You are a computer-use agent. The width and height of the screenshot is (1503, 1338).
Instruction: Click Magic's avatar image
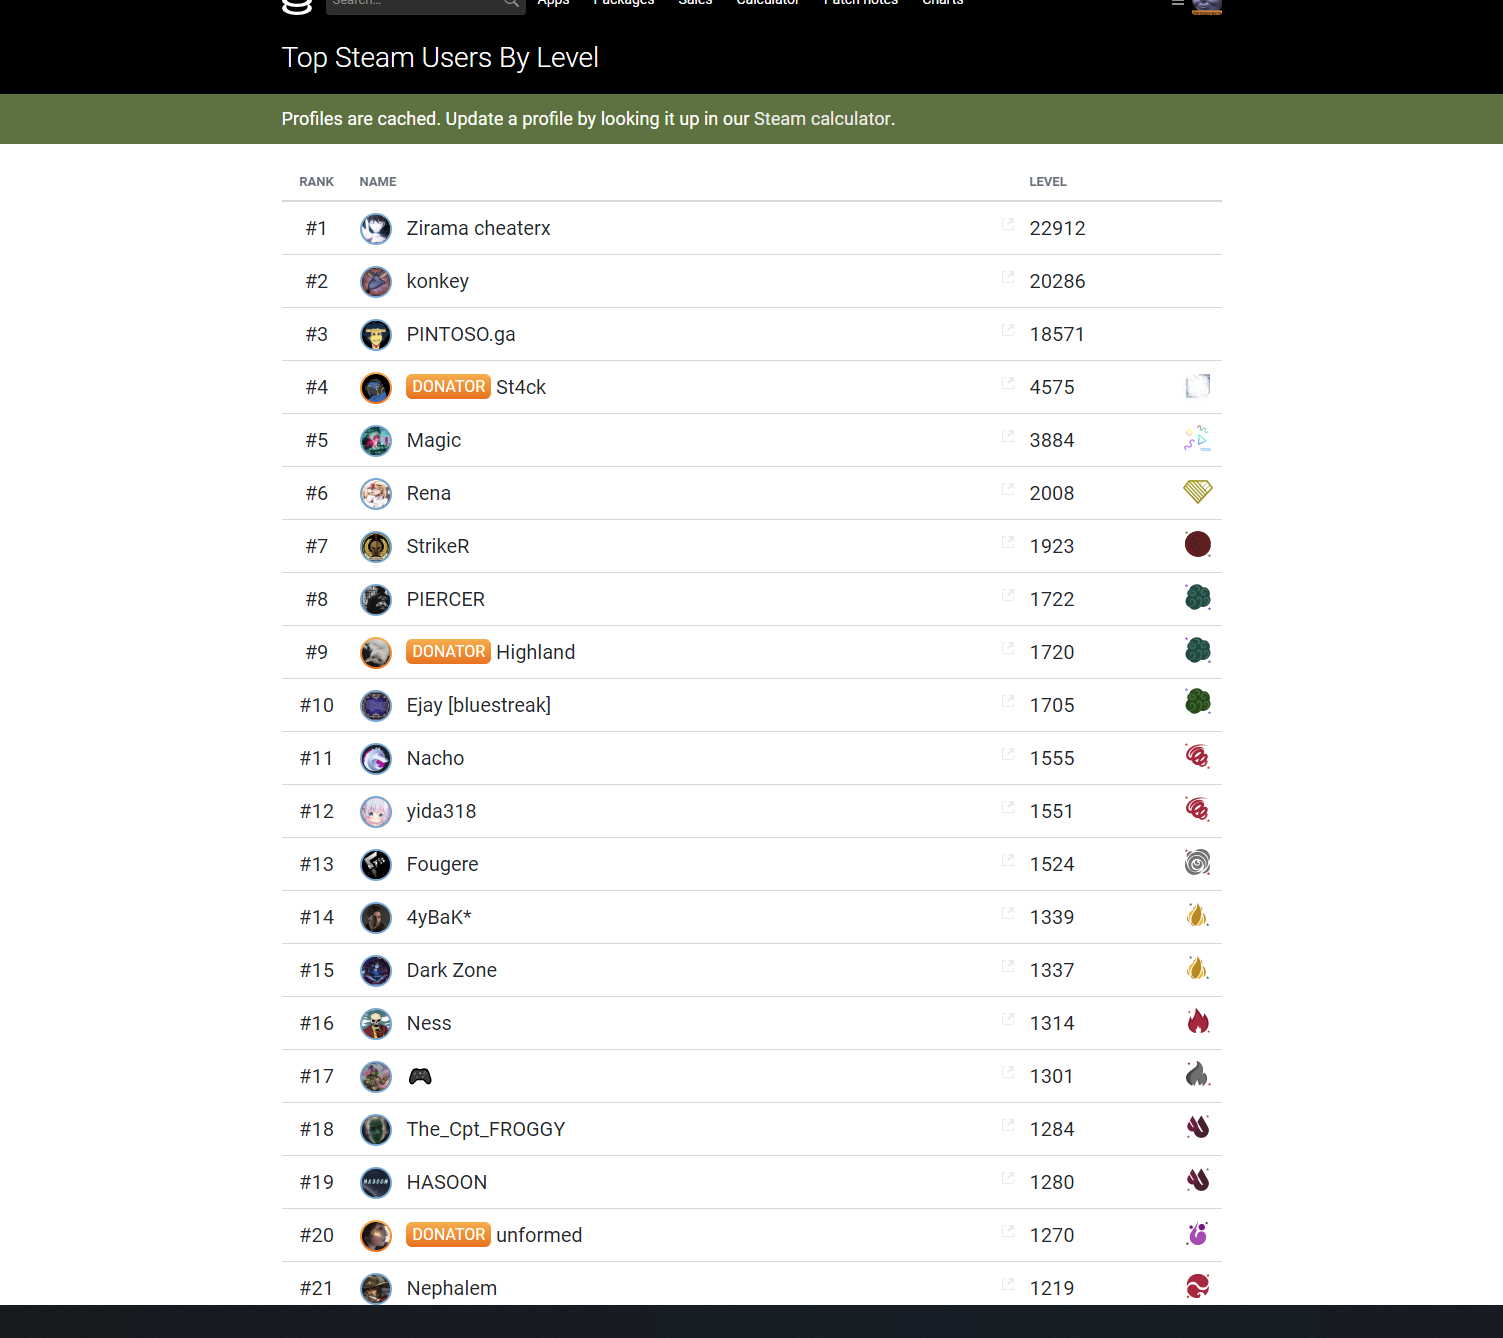click(x=376, y=440)
